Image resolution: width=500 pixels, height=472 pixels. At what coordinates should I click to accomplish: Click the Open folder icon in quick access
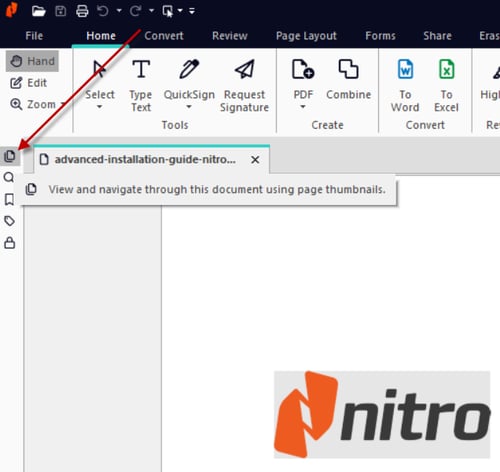coord(38,11)
